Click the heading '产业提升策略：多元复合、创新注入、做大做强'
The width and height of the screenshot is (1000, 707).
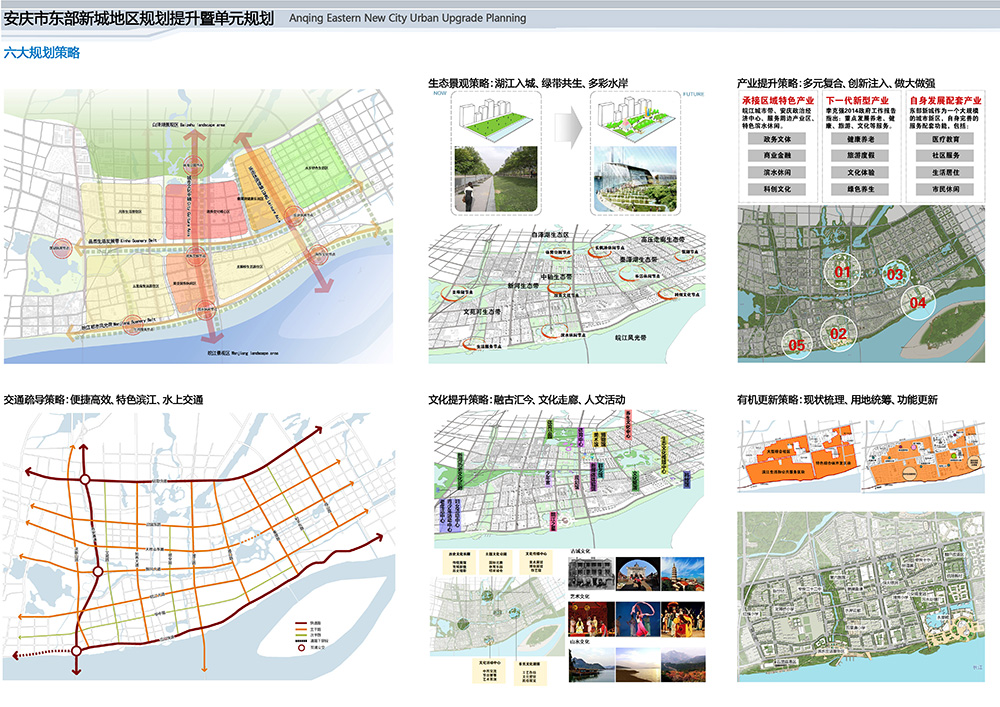click(x=836, y=83)
